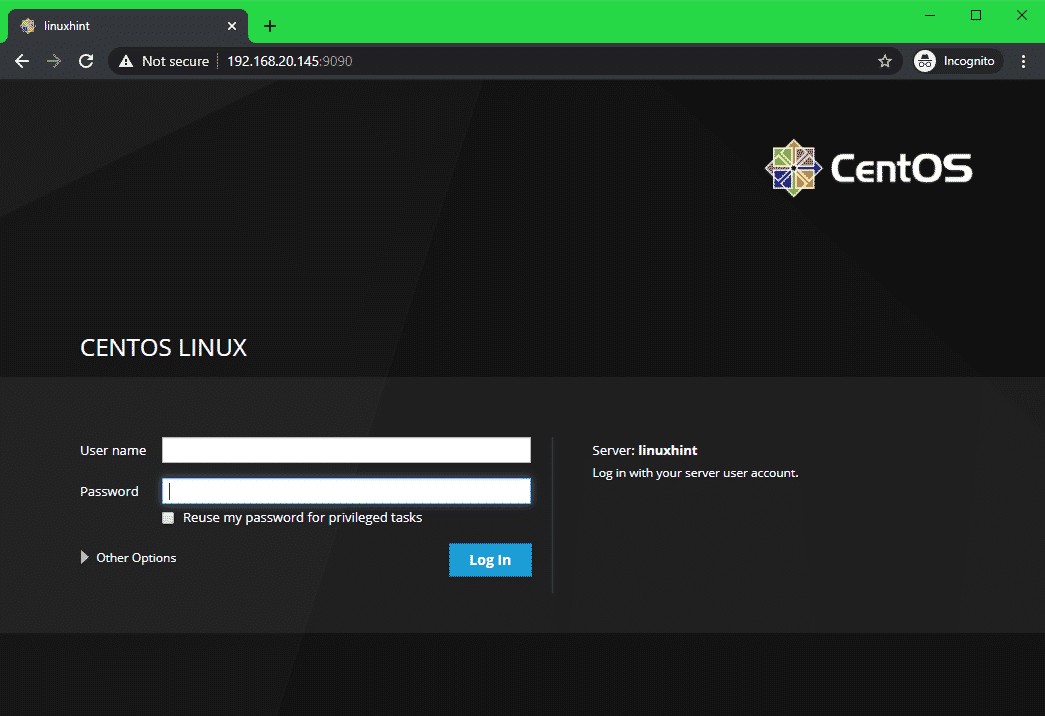Click the Password label
Screen dimensions: 1045x716
tap(109, 491)
